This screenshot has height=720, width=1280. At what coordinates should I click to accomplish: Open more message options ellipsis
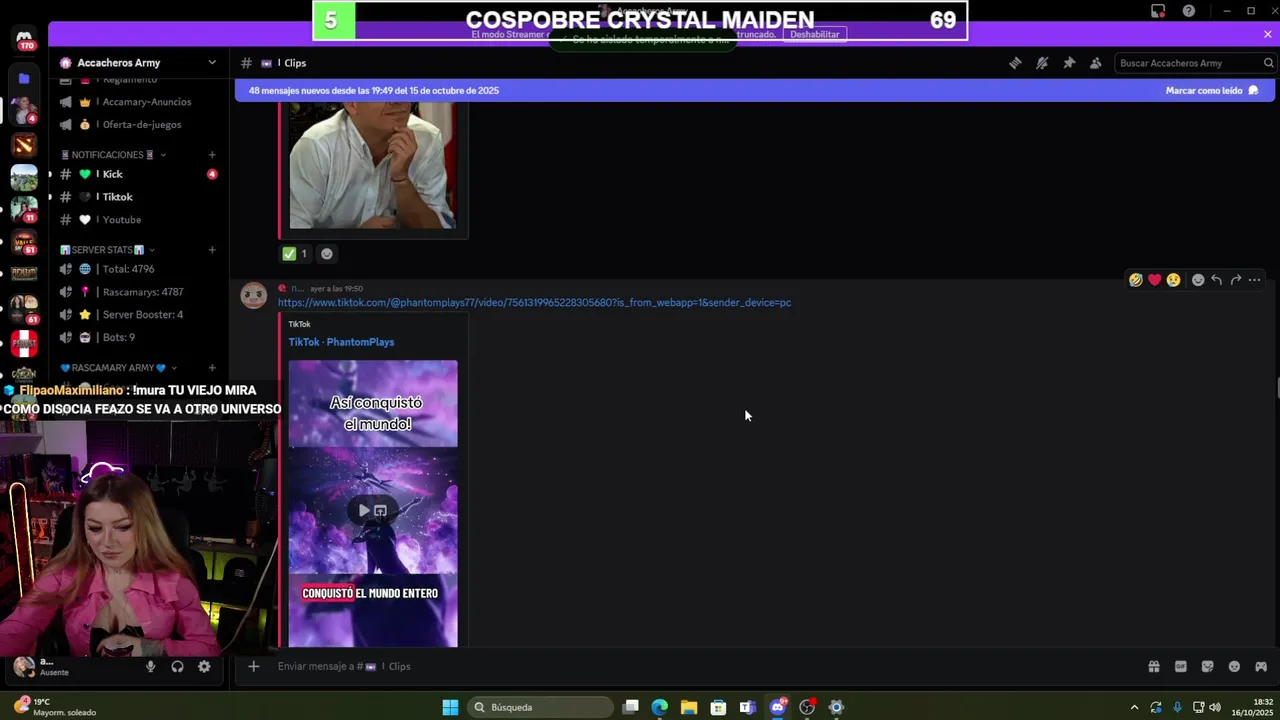tap(1254, 280)
